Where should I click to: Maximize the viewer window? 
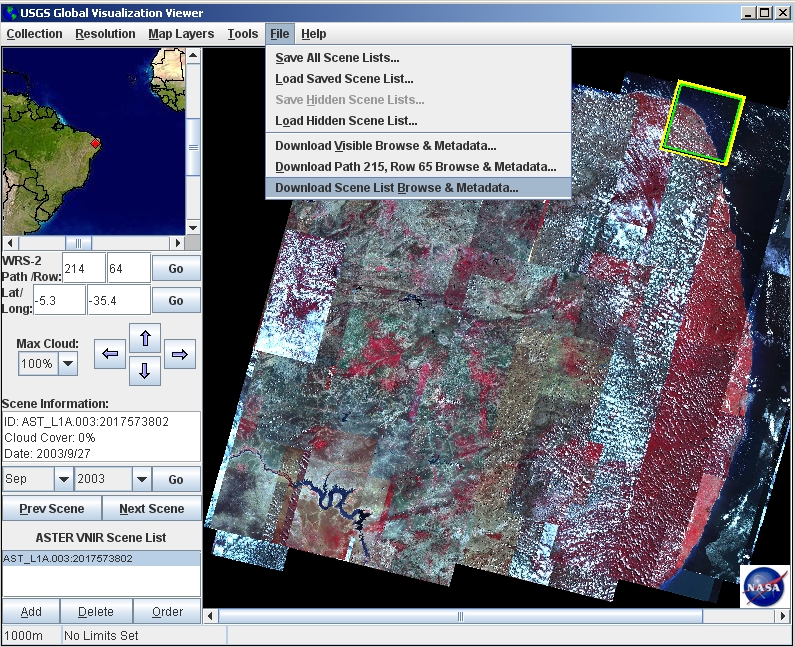(x=765, y=13)
